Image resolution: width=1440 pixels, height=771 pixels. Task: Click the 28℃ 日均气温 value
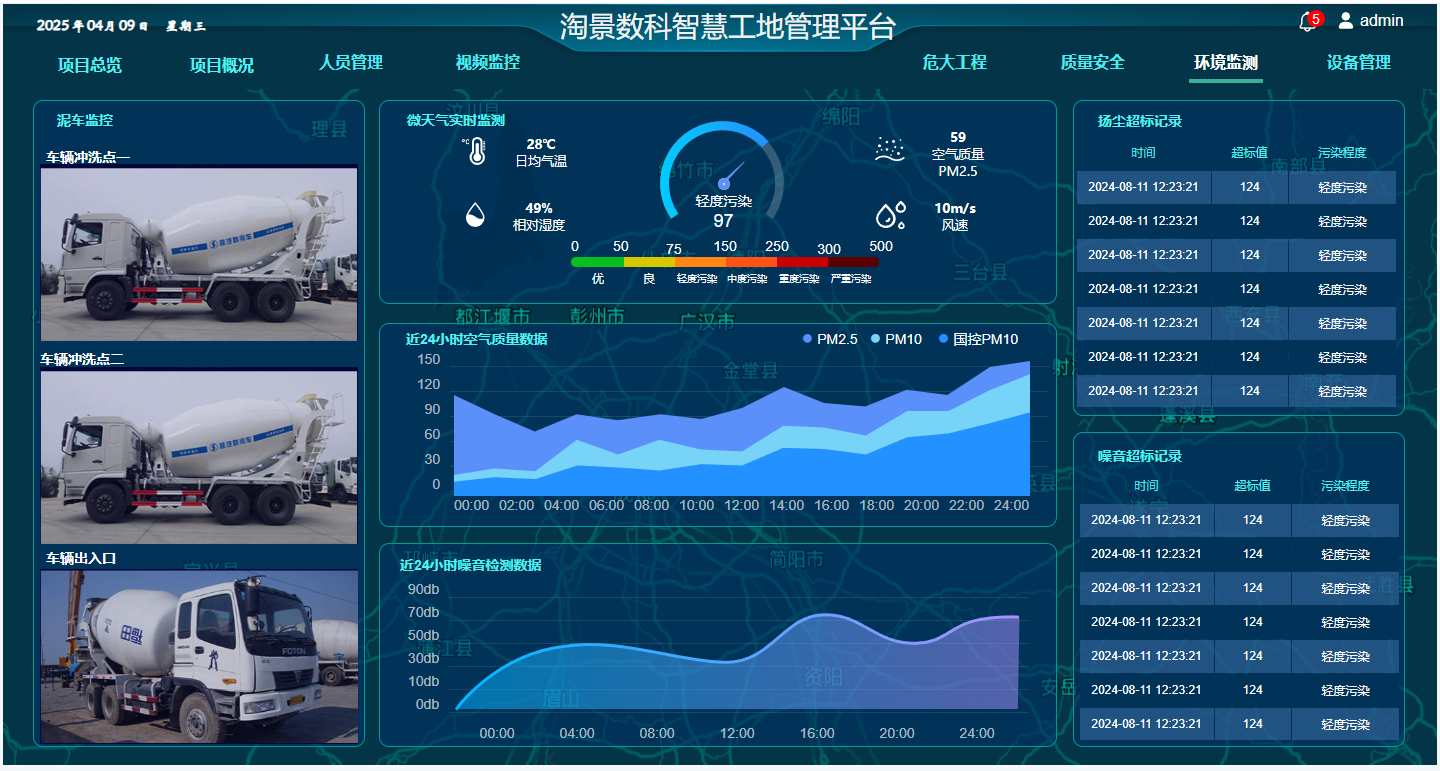coord(541,152)
